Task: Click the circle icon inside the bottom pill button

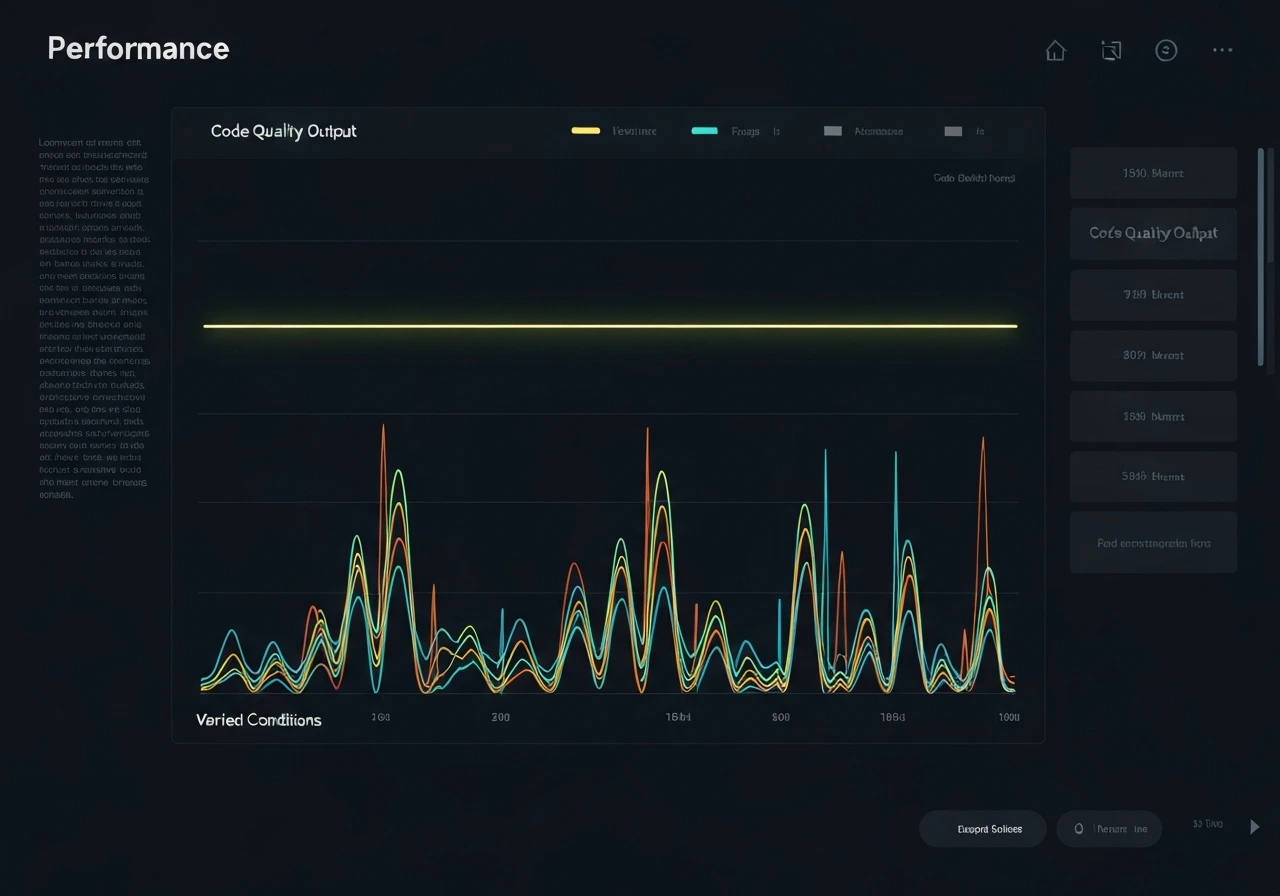Action: point(1078,828)
